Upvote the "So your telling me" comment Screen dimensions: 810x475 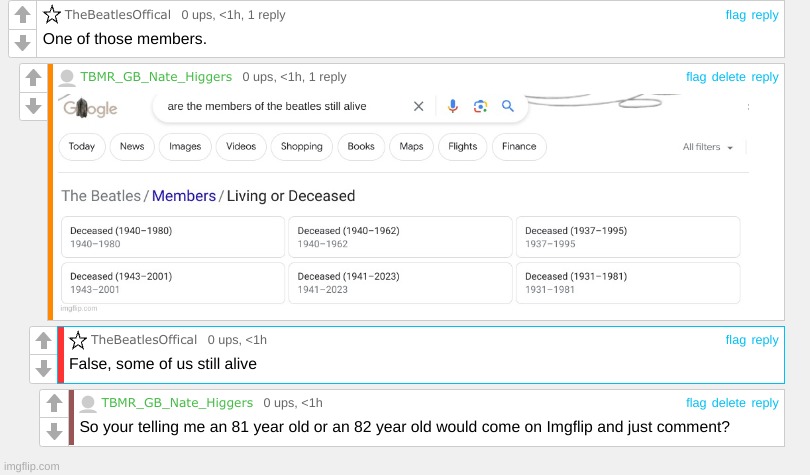pyautogui.click(x=53, y=404)
